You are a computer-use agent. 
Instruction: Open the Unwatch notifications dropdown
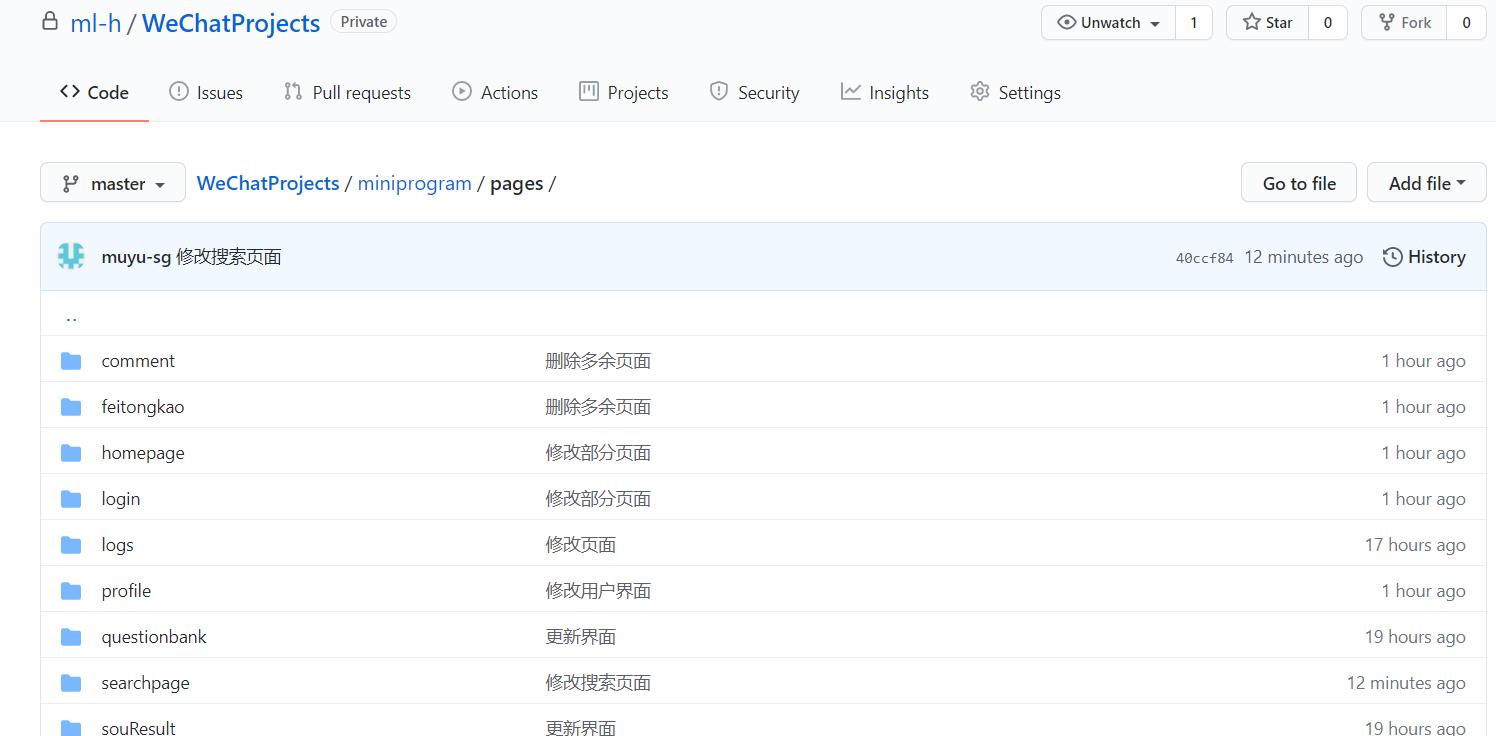tap(1109, 22)
